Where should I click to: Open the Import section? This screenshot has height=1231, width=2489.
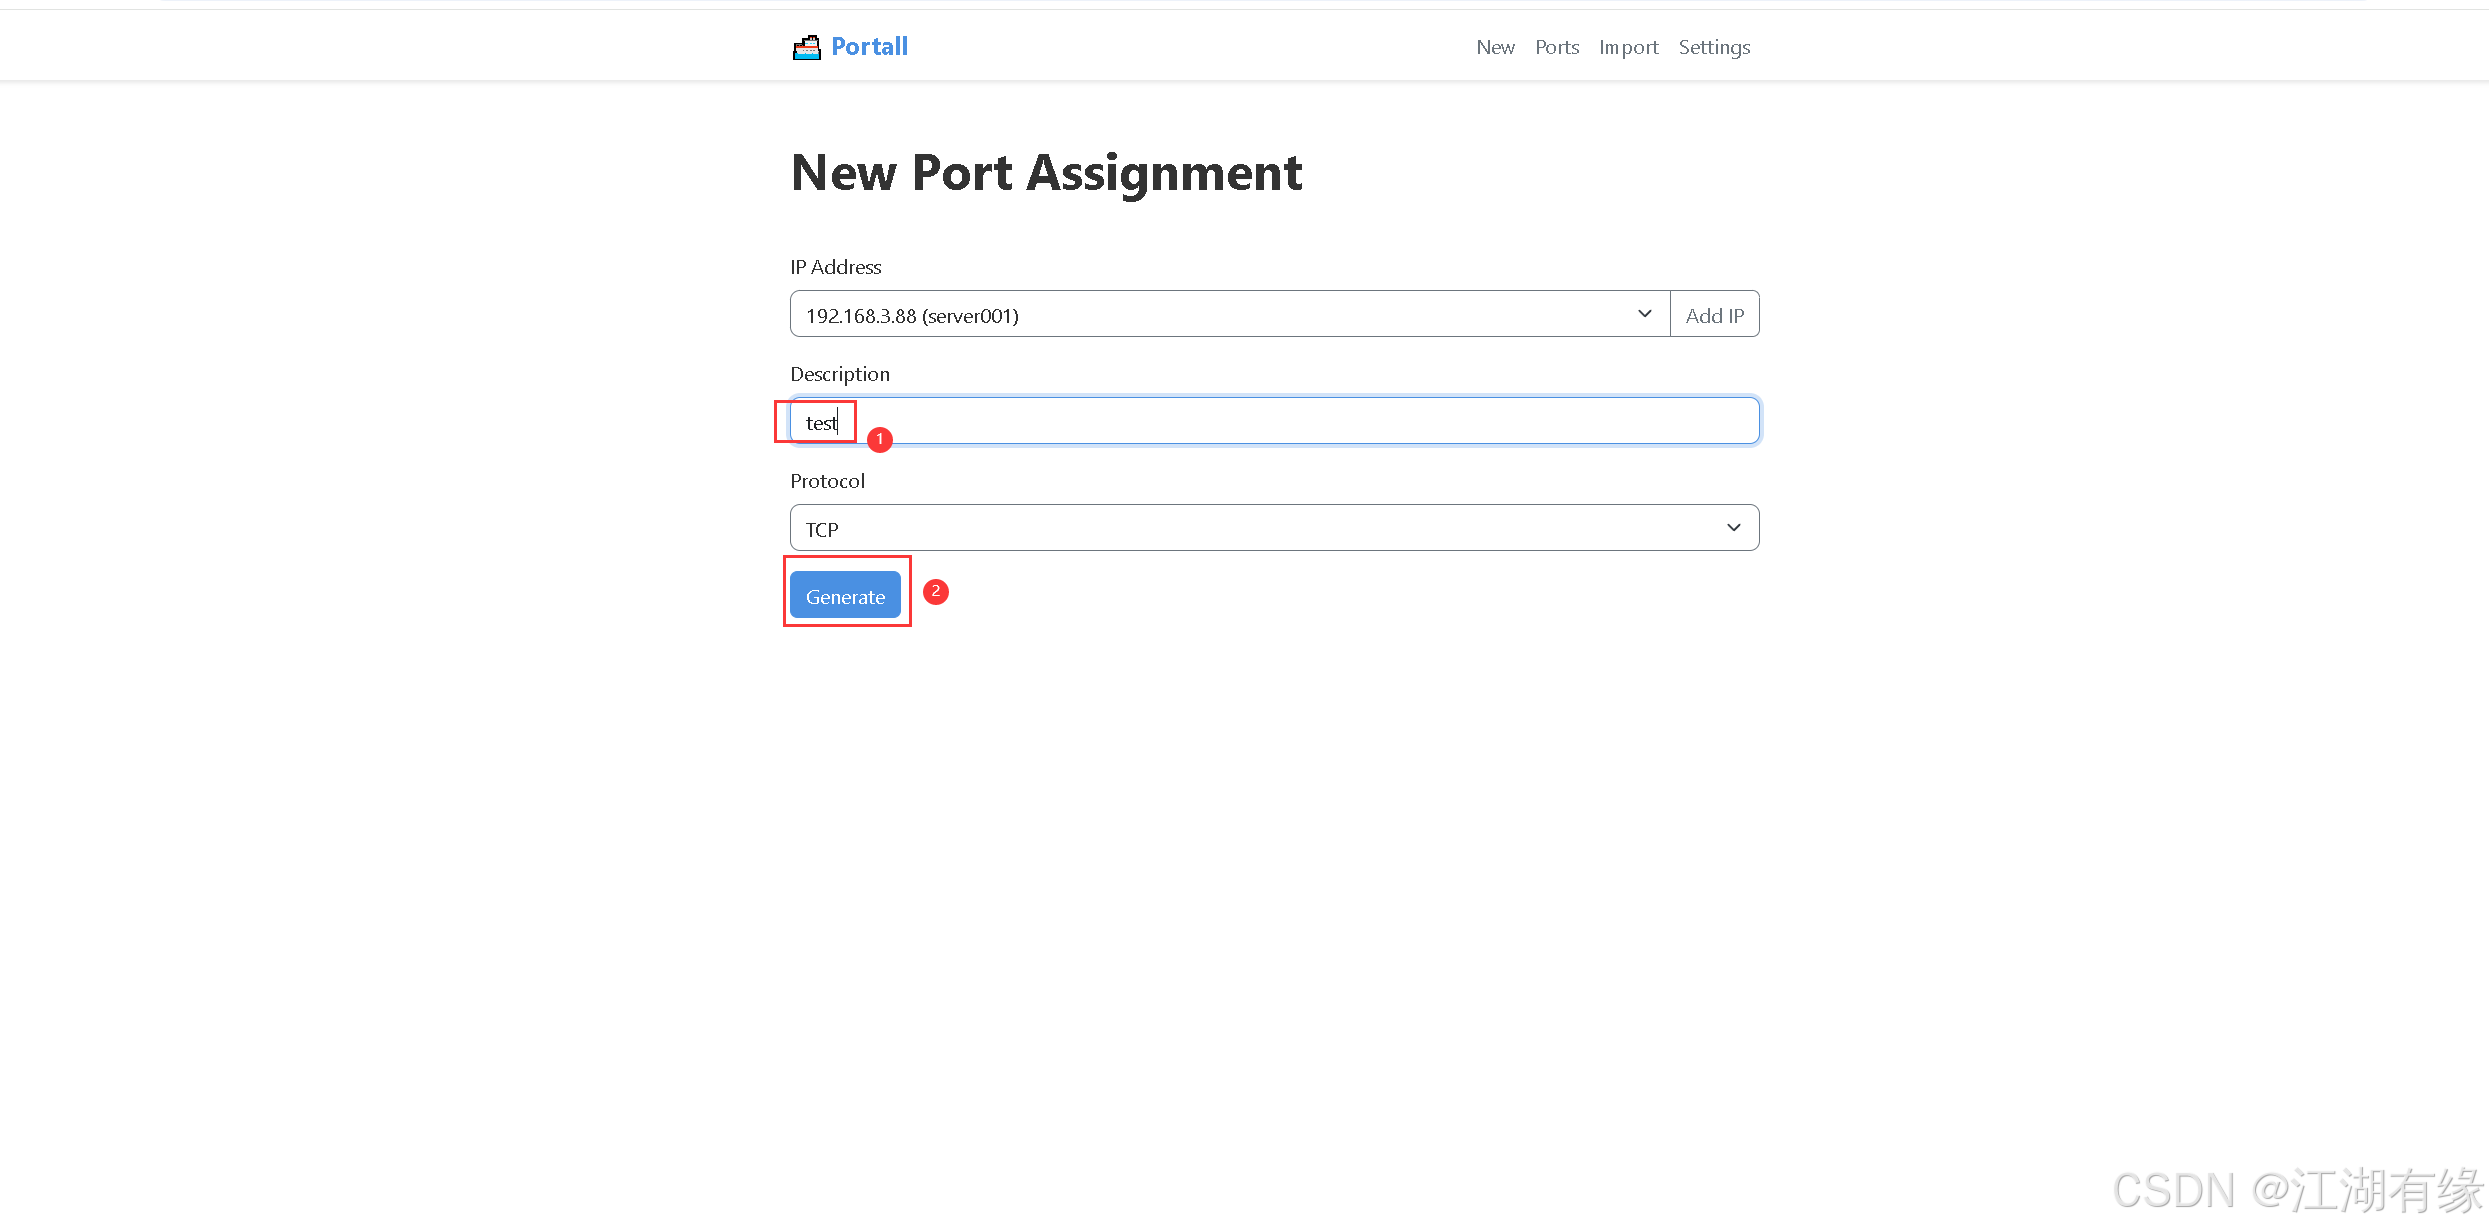(1628, 46)
